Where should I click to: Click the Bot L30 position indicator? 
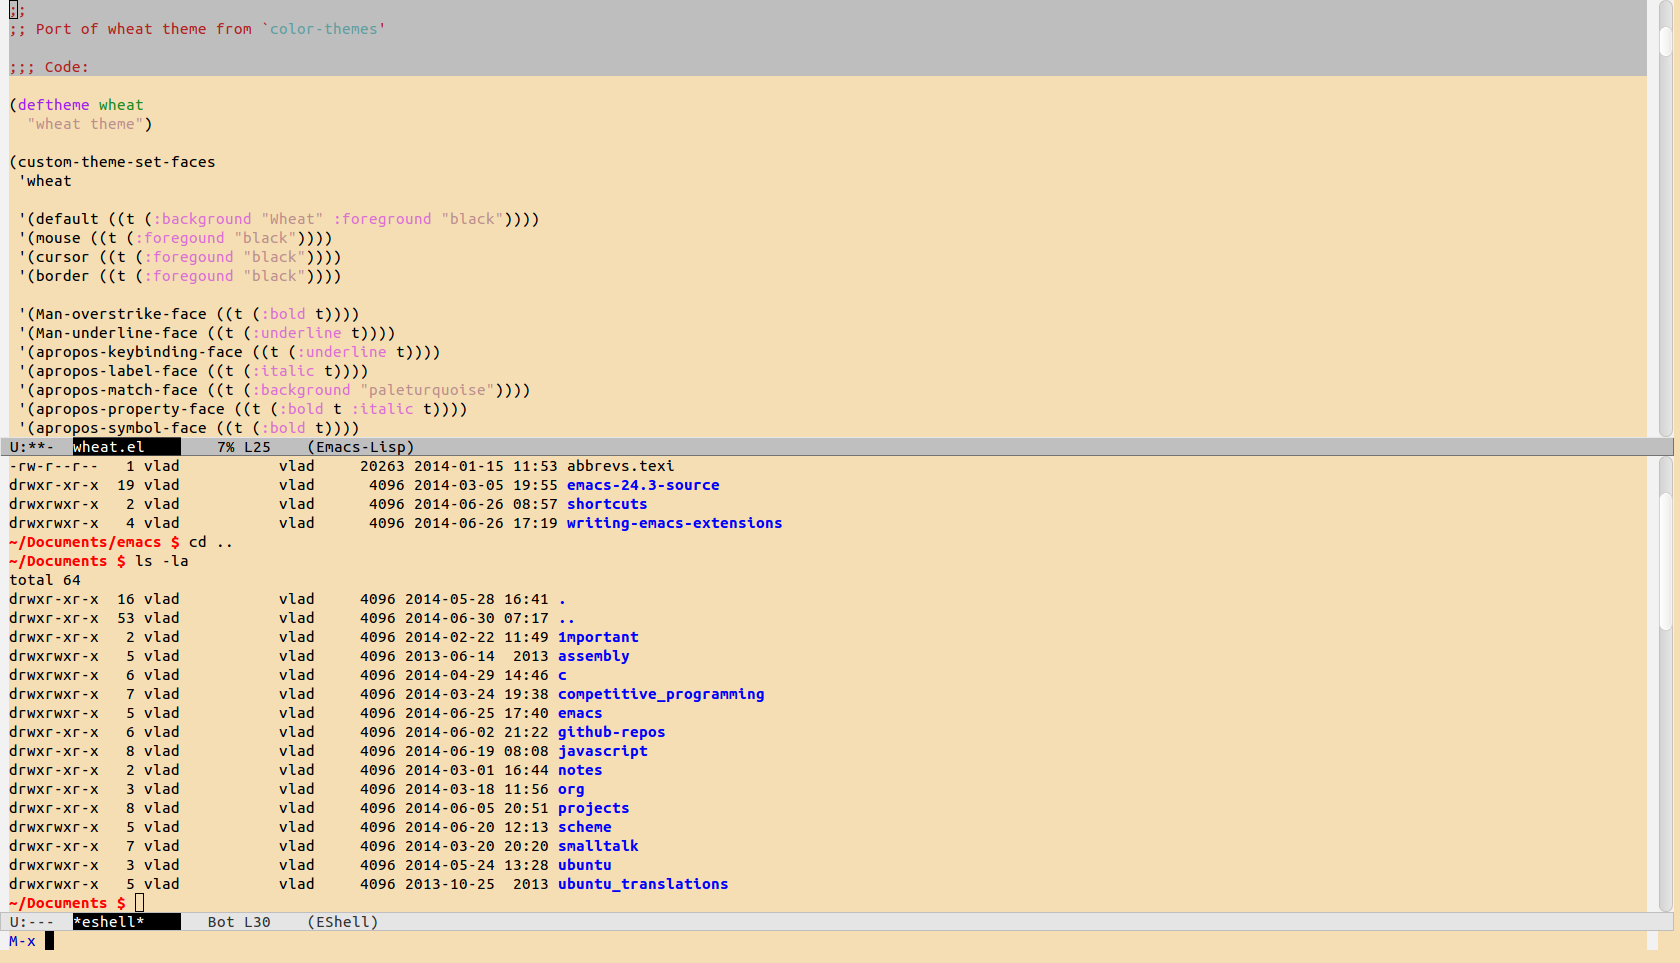point(239,922)
